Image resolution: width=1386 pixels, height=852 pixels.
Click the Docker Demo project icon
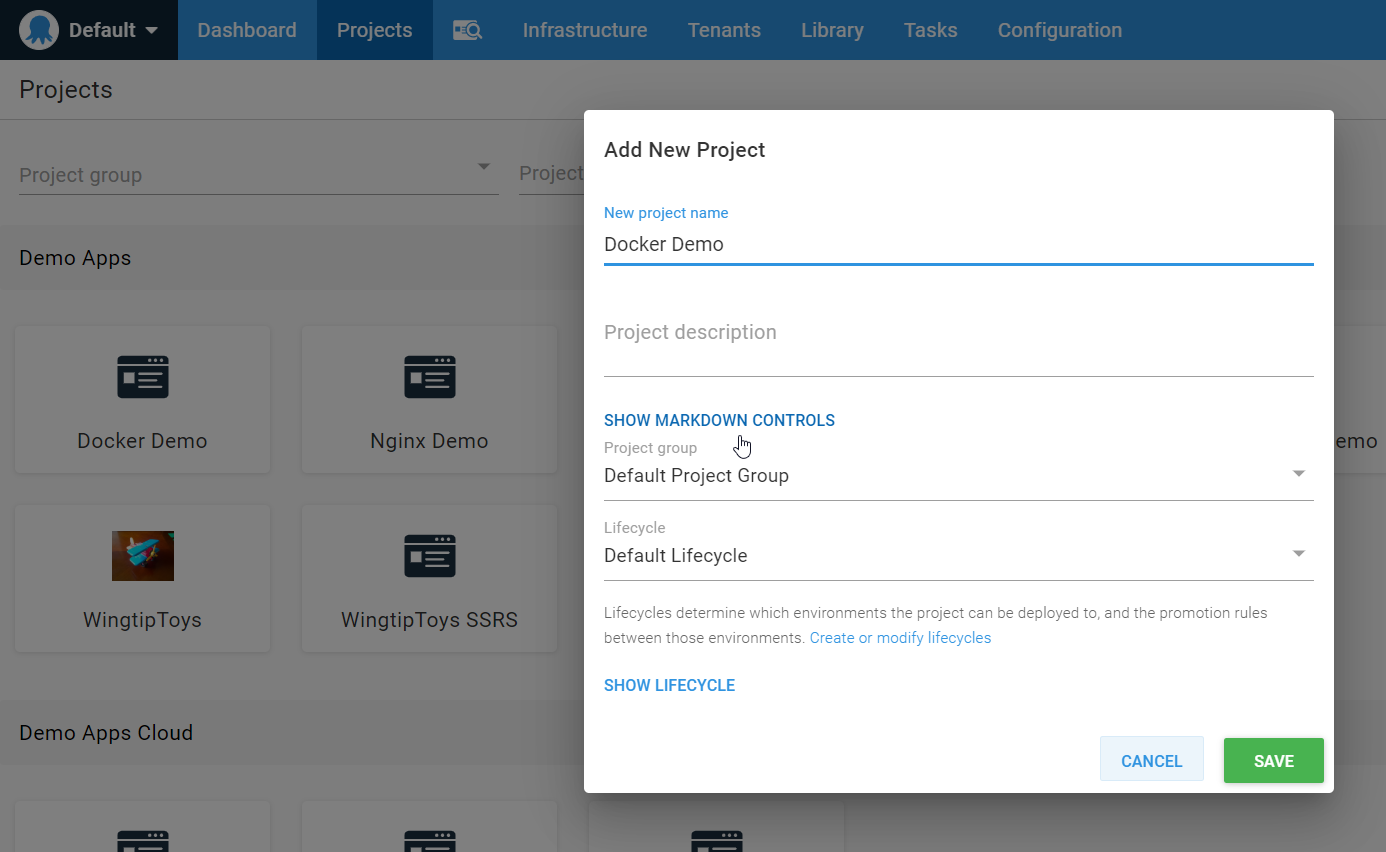click(142, 377)
